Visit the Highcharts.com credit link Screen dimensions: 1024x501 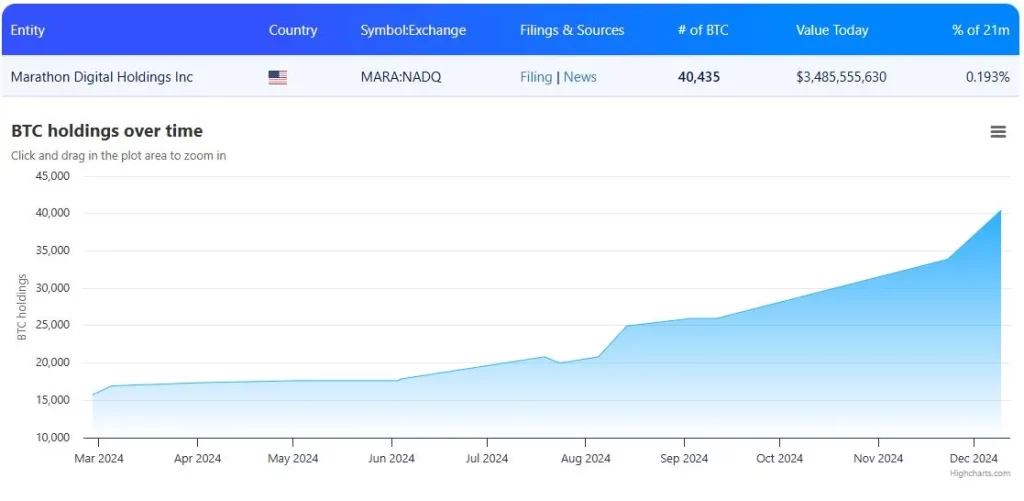pyautogui.click(x=980, y=474)
